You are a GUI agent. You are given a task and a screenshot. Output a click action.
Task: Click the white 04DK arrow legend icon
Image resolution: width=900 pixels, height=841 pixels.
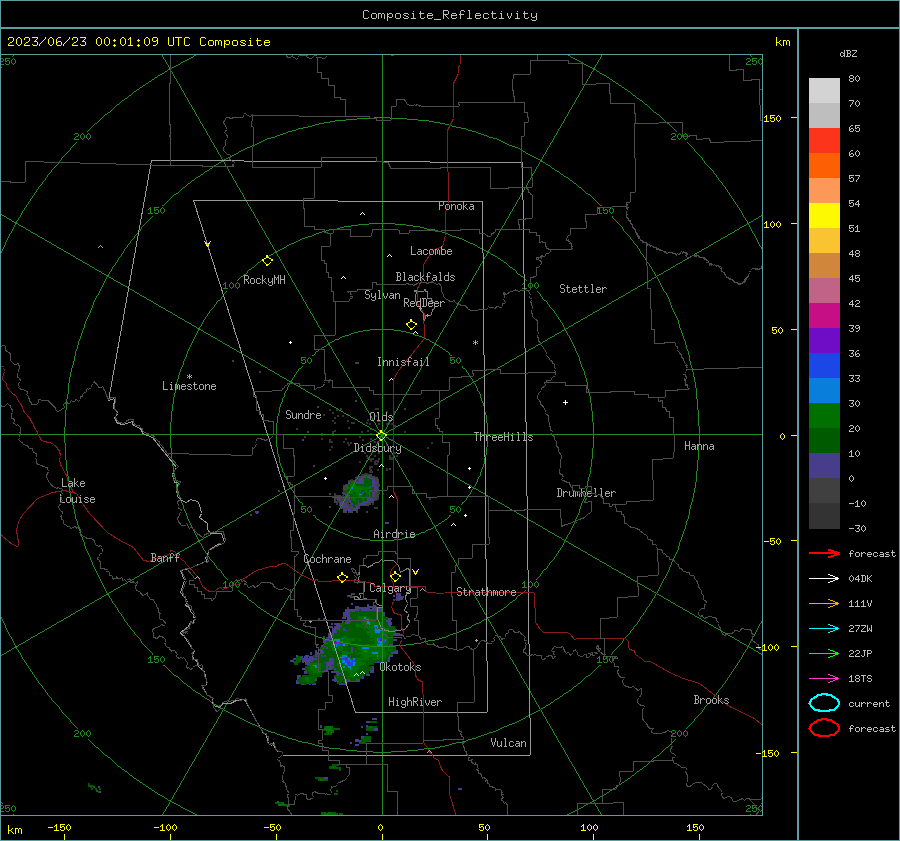tap(824, 579)
